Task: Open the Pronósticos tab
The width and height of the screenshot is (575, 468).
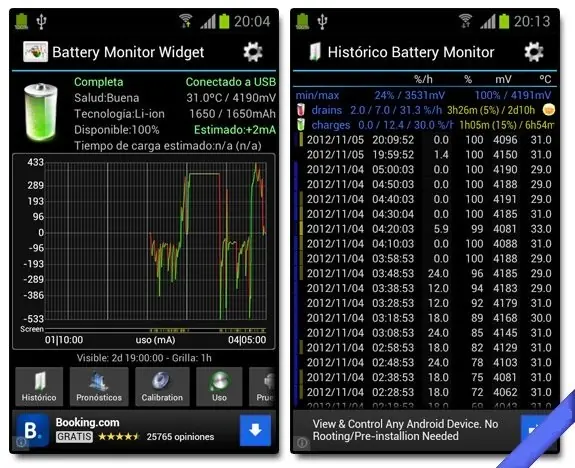Action: [99, 387]
